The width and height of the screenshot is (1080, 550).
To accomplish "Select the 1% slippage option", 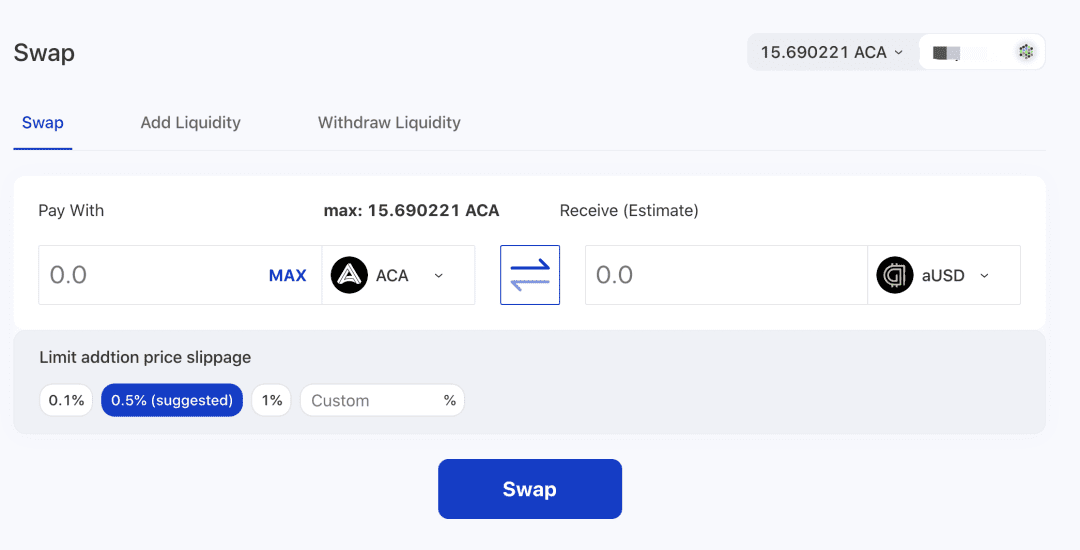I will [x=272, y=400].
